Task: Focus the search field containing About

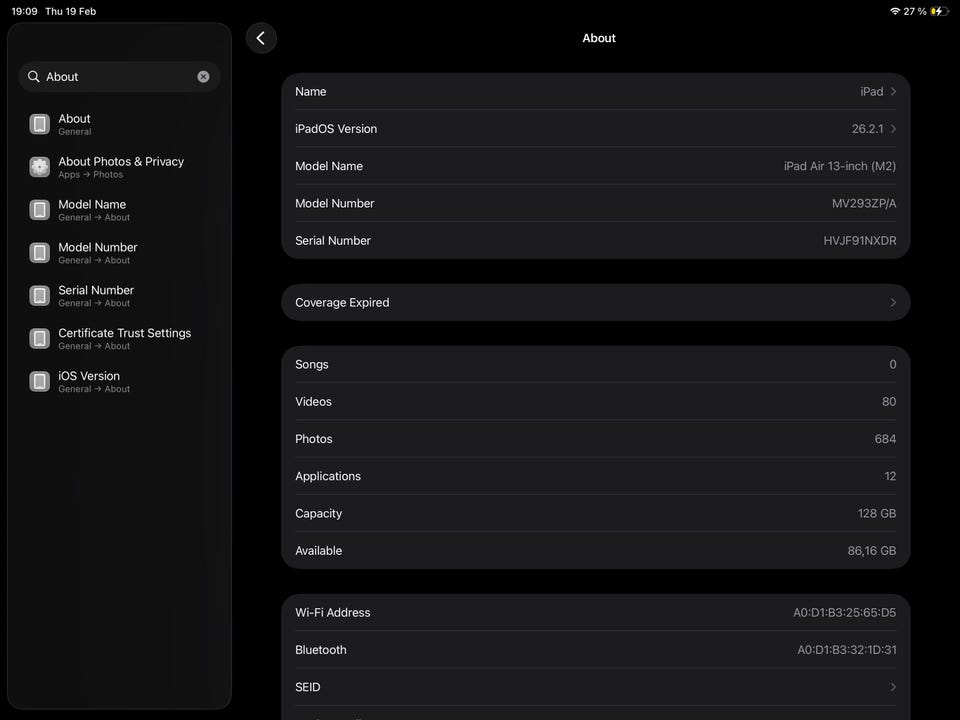Action: click(119, 77)
